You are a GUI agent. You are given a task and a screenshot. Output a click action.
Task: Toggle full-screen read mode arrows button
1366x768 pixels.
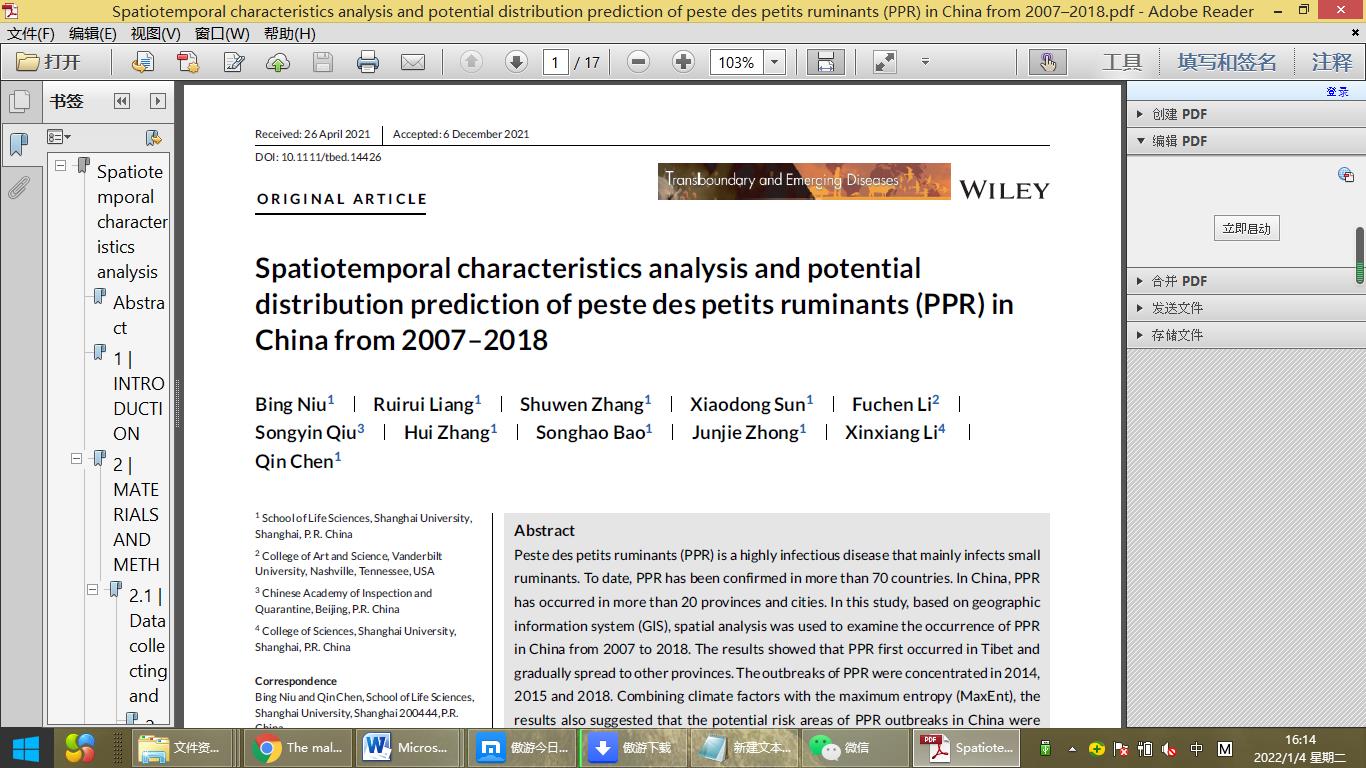(884, 62)
